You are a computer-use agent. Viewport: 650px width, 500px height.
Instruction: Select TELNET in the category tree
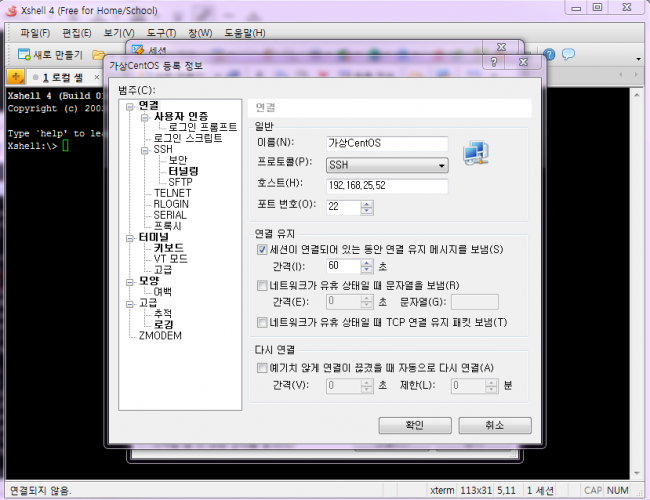point(172,193)
